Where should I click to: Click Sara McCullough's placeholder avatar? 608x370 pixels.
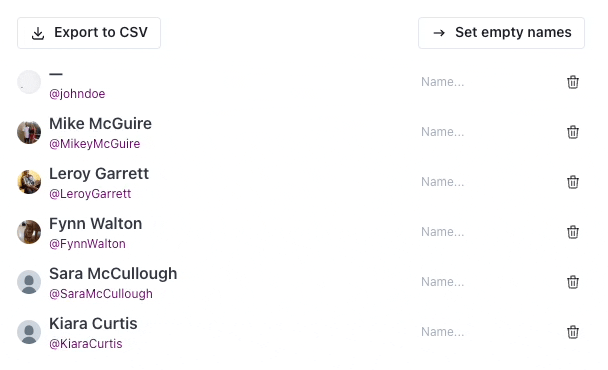[29, 282]
